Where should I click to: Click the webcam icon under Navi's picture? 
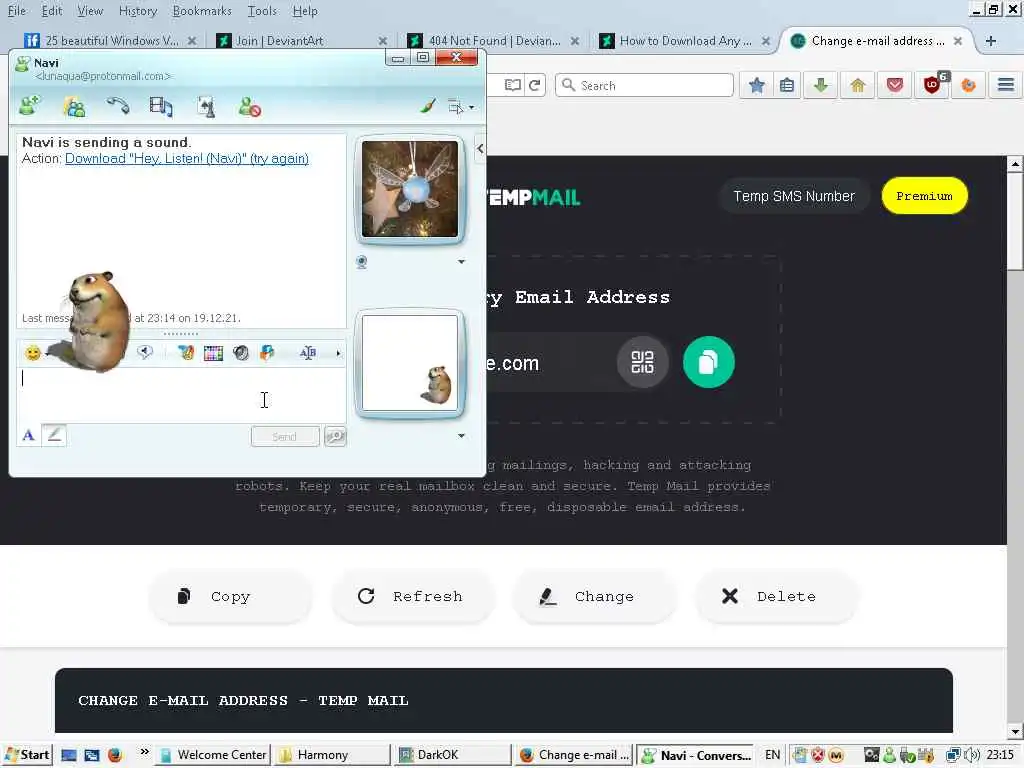(x=362, y=262)
